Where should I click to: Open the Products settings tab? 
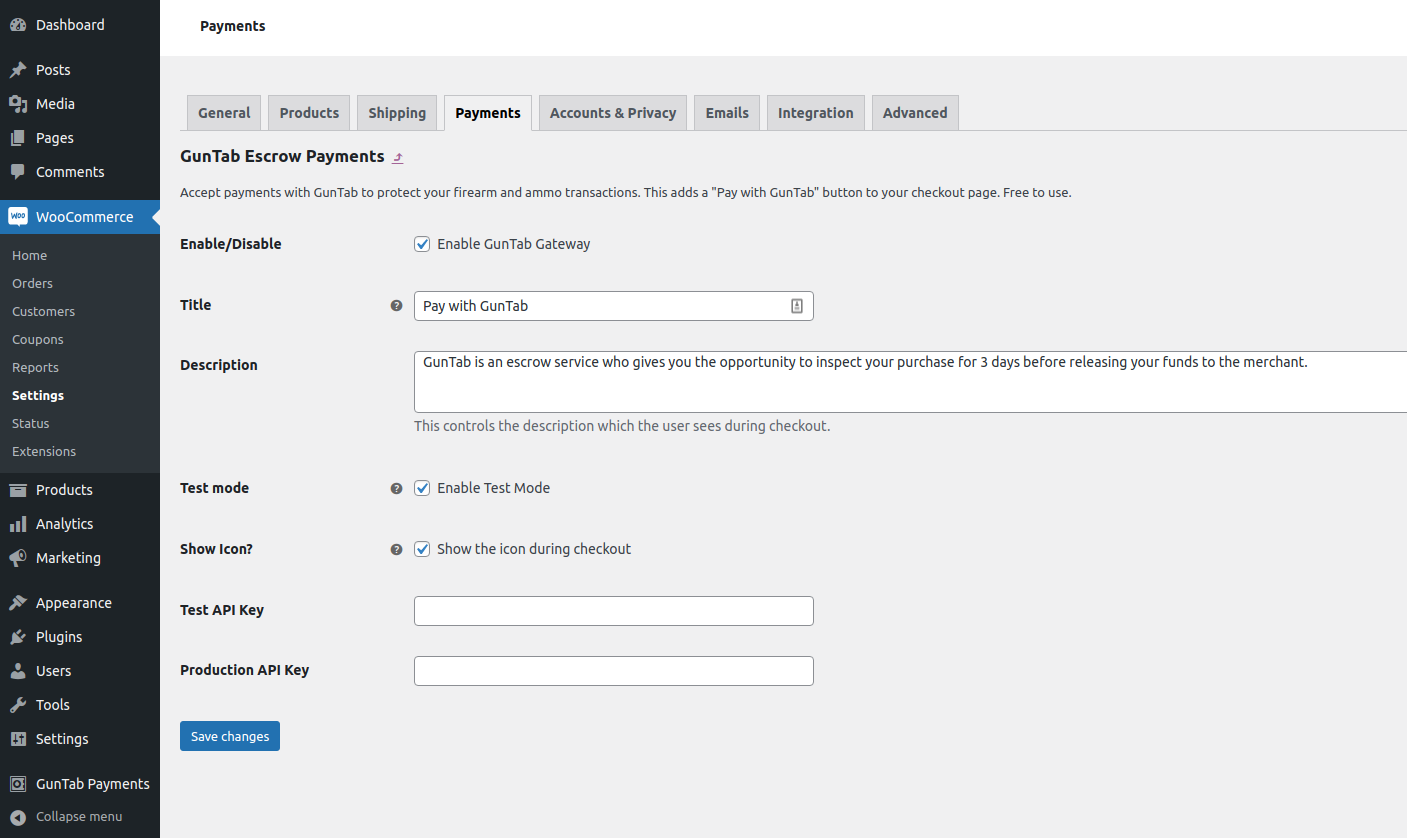(x=309, y=113)
